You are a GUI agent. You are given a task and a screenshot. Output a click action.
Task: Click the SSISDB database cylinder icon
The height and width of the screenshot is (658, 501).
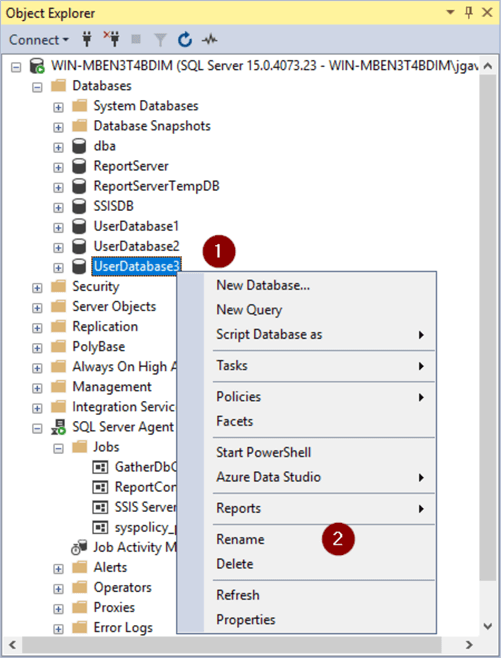(79, 206)
